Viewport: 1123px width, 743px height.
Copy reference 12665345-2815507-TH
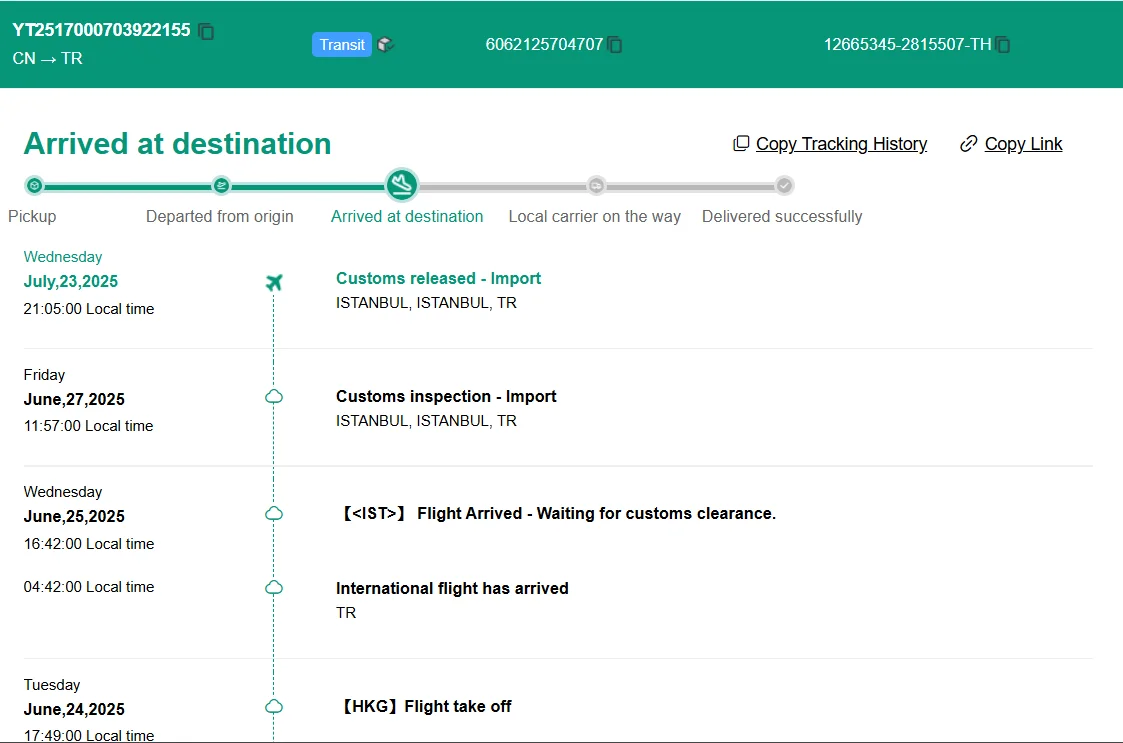click(1003, 45)
